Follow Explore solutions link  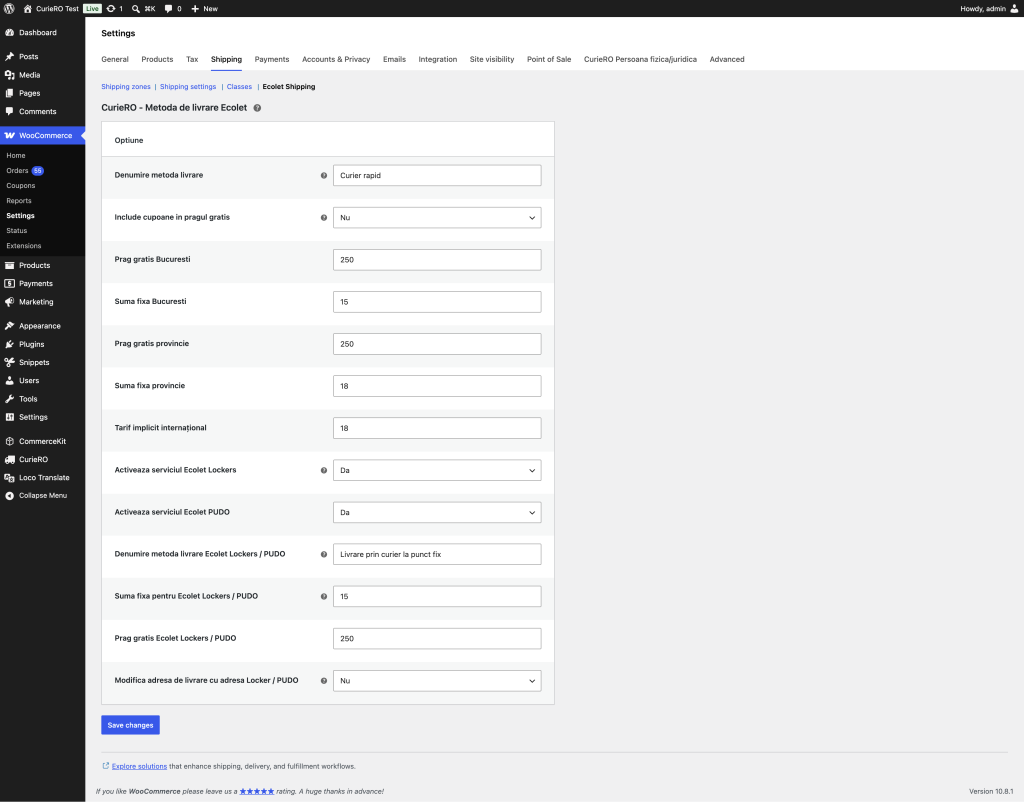139,766
